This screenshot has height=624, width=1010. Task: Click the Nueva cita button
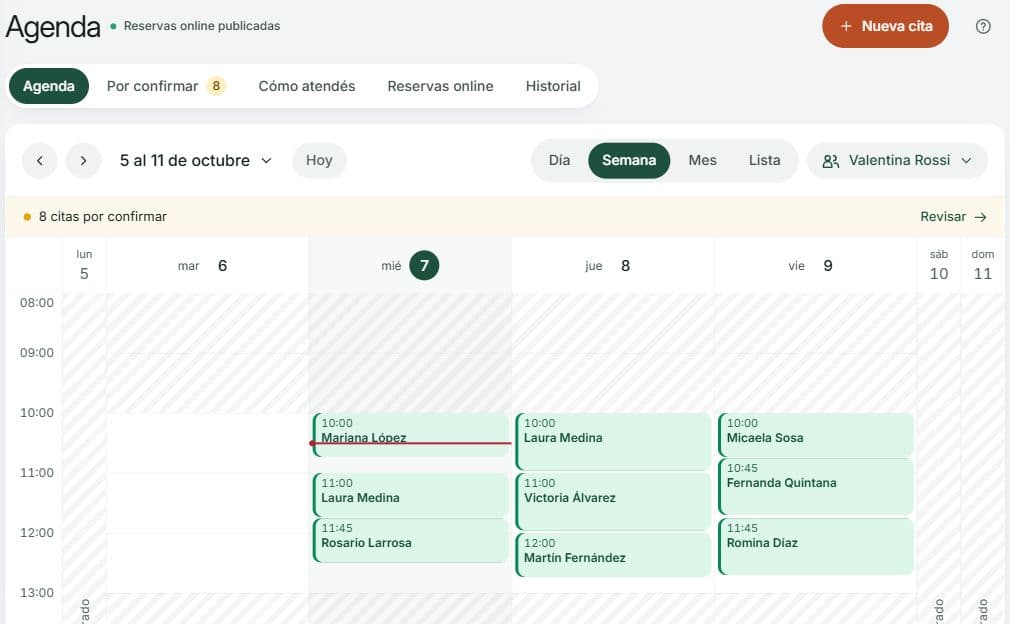(x=885, y=26)
